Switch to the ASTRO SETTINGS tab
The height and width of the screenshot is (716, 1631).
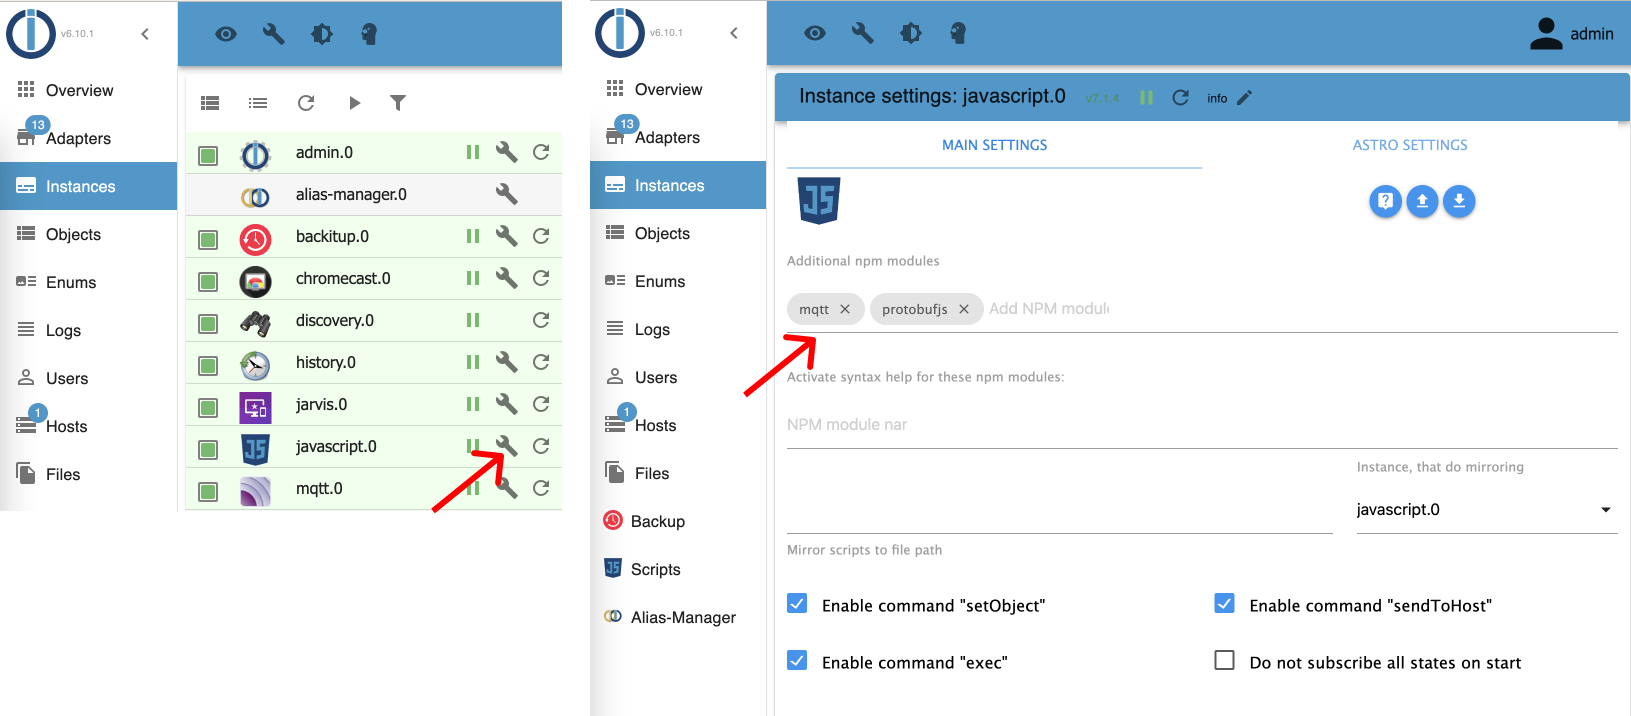(1410, 145)
